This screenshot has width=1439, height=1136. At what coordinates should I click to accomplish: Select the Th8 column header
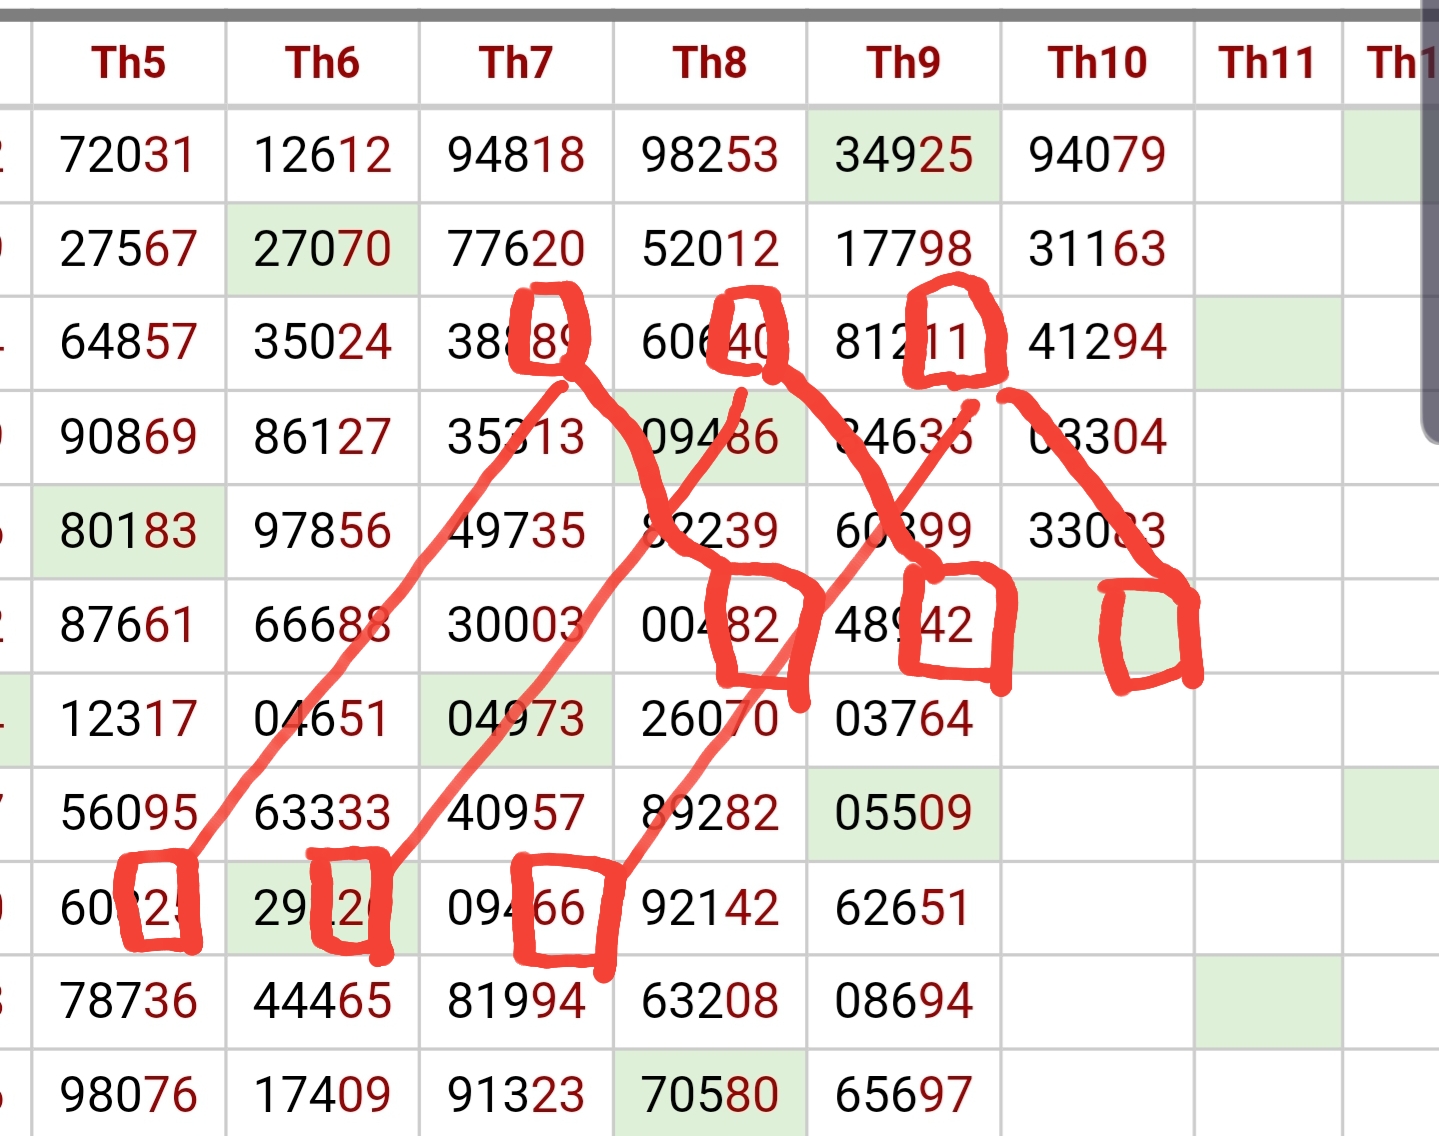click(x=710, y=63)
